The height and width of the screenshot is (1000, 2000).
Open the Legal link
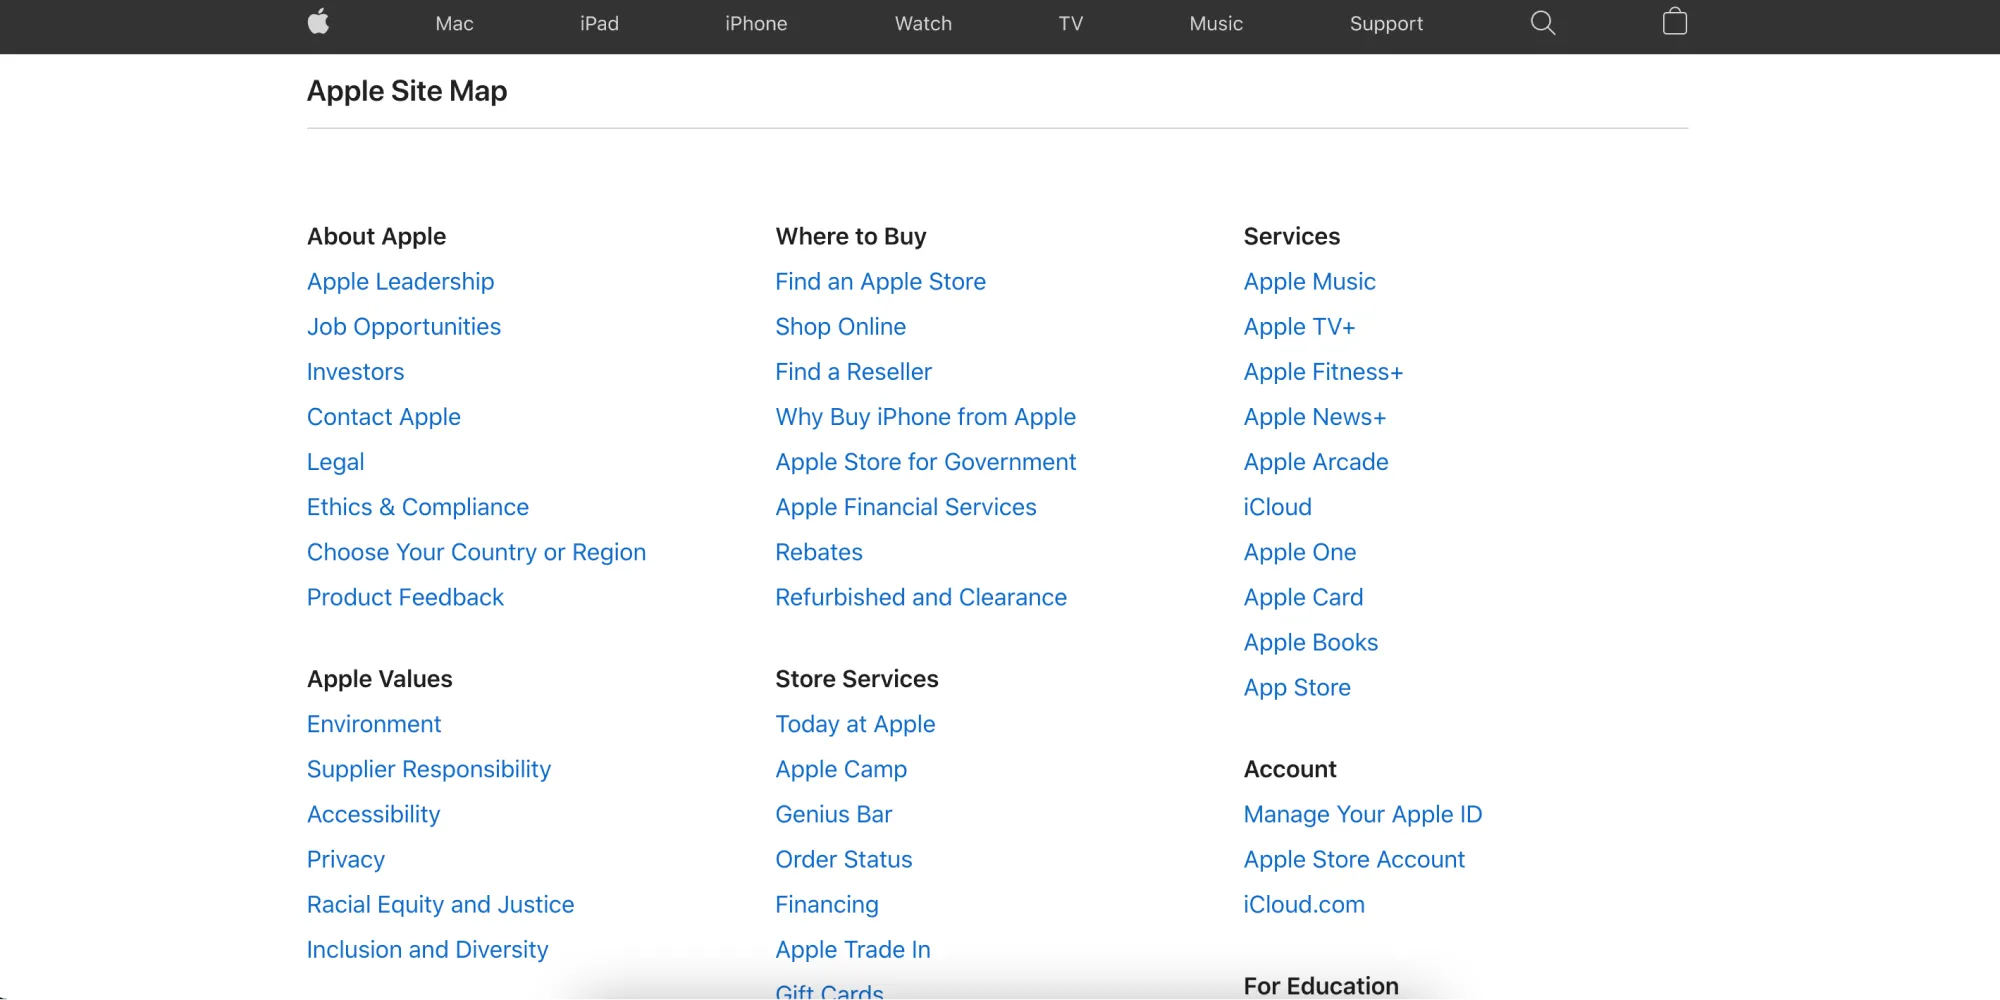pyautogui.click(x=335, y=462)
